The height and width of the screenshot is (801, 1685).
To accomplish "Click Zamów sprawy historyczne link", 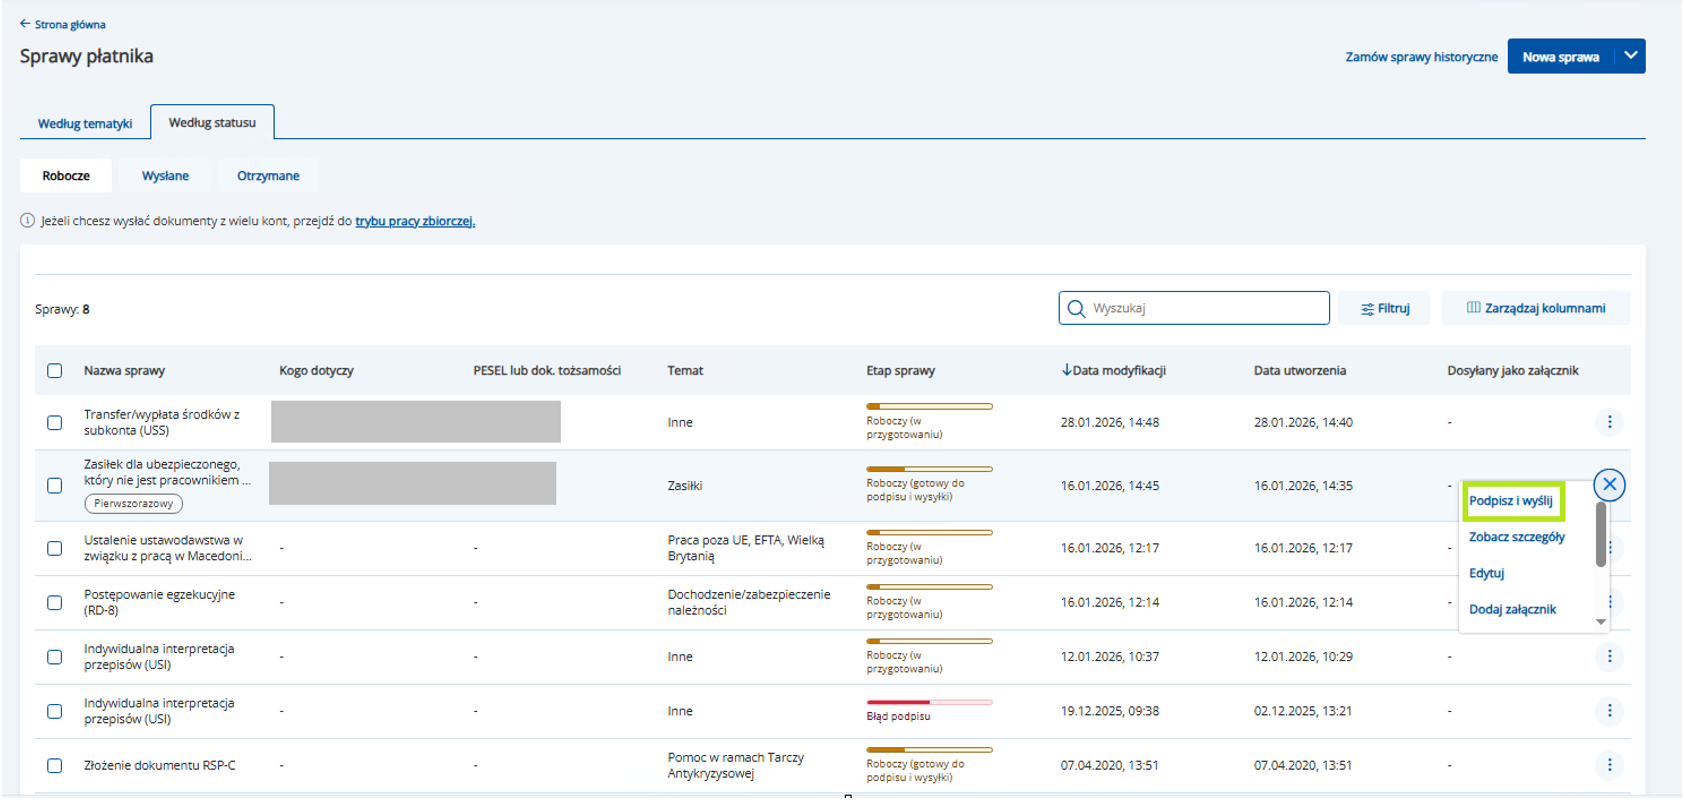I will pos(1421,57).
